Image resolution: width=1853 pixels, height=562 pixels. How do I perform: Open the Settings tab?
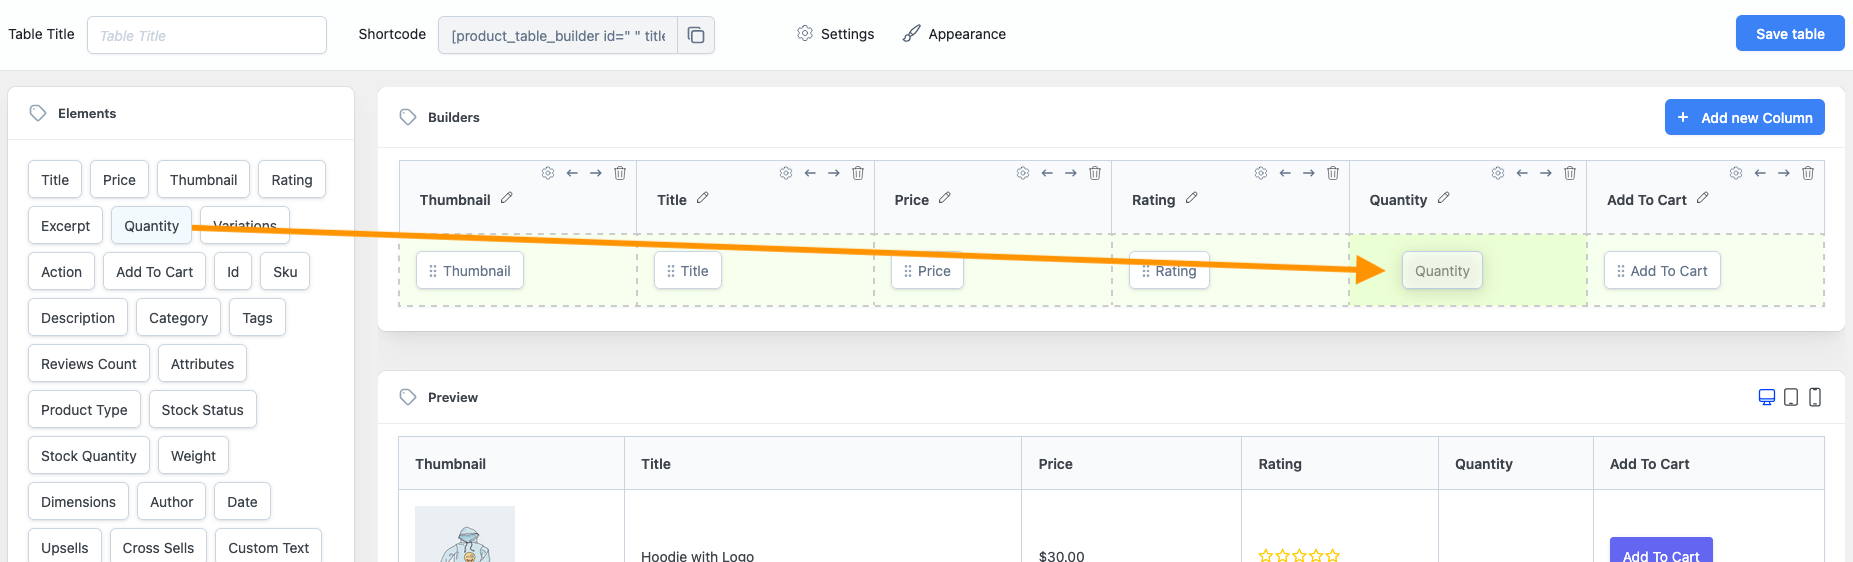836,34
